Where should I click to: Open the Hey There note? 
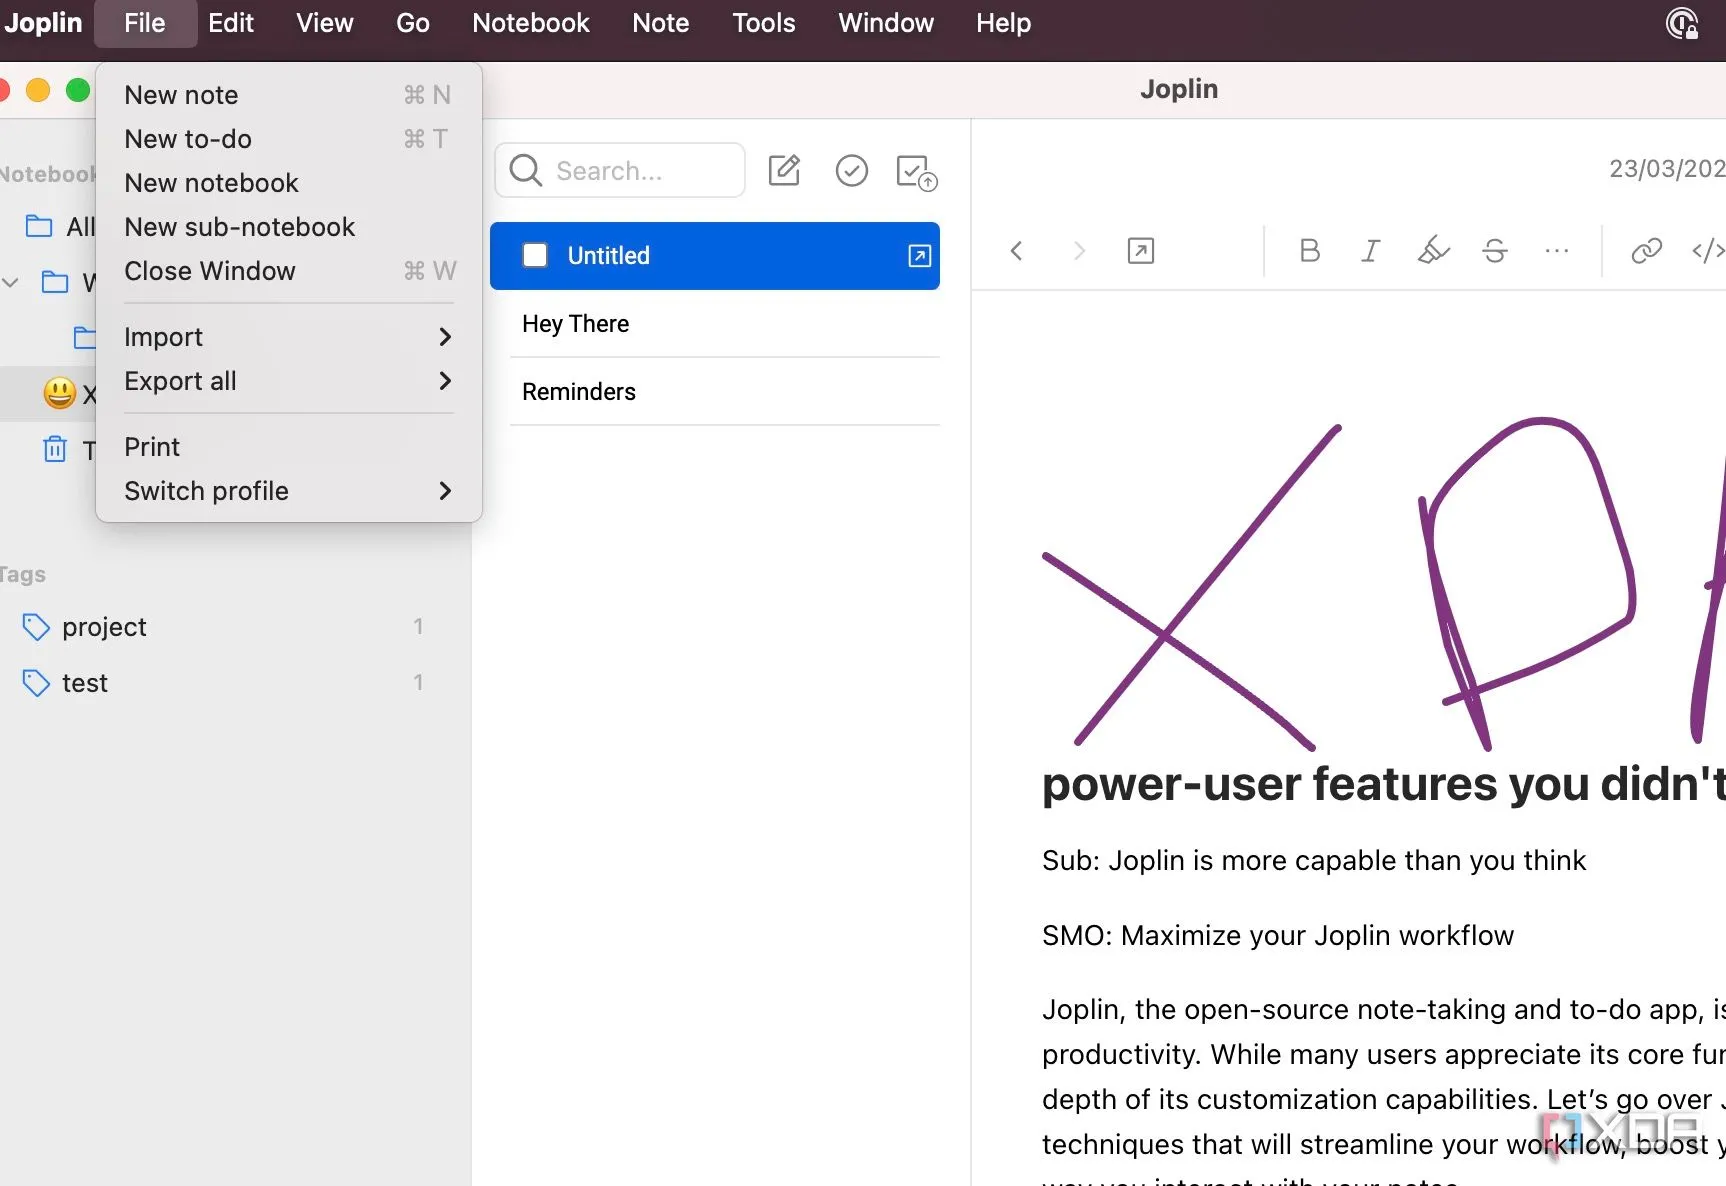click(x=715, y=324)
